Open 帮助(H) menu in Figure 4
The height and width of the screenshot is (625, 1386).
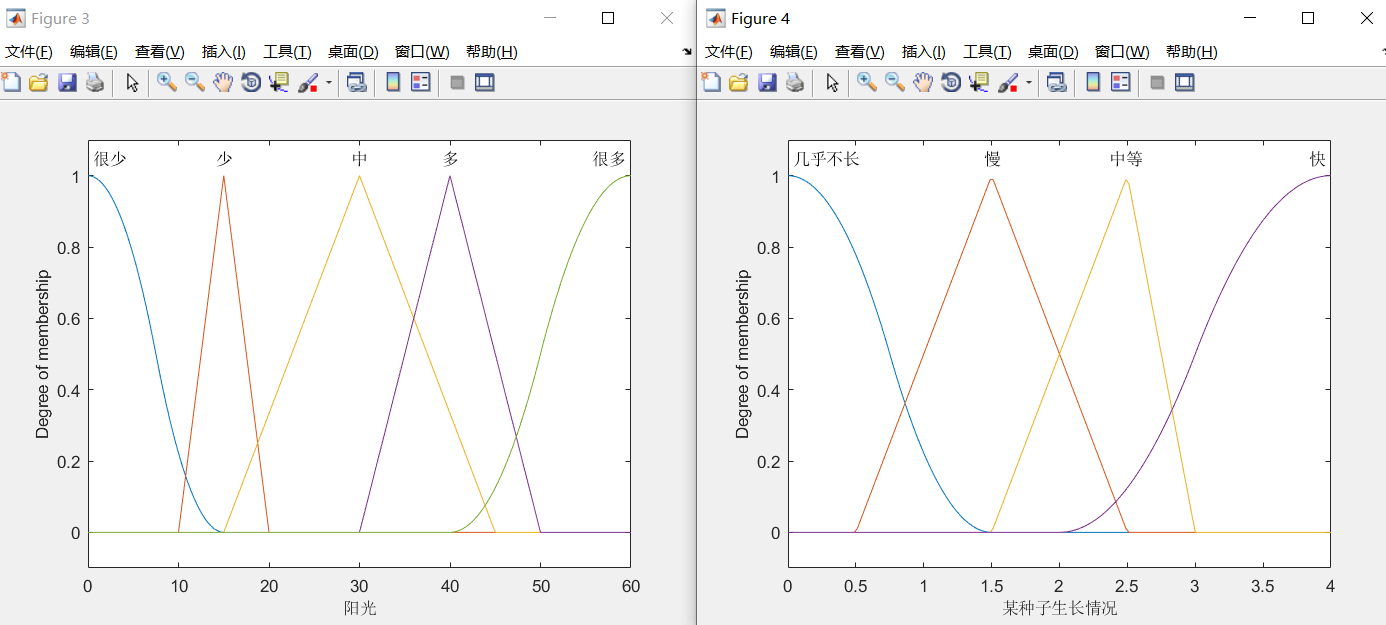pyautogui.click(x=1191, y=52)
